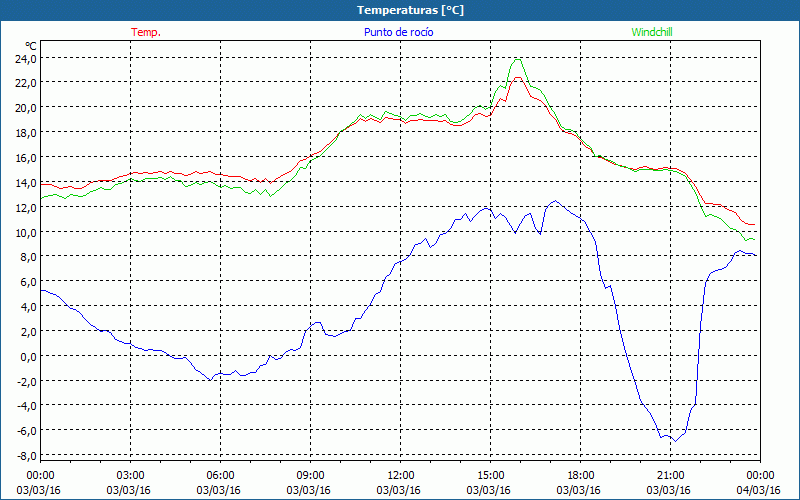800x500 pixels.
Task: Click the '-2,0' y-axis label
Action: (x=26, y=382)
